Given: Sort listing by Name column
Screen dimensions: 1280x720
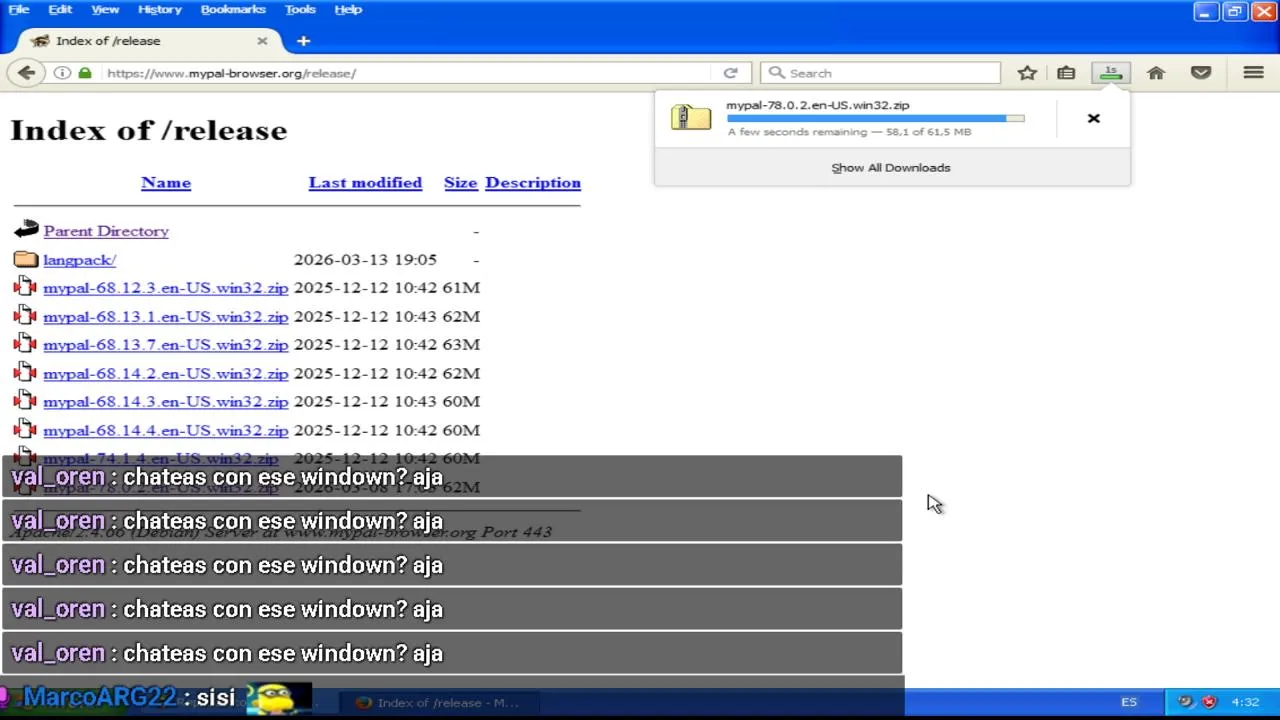Looking at the screenshot, I should (x=166, y=182).
